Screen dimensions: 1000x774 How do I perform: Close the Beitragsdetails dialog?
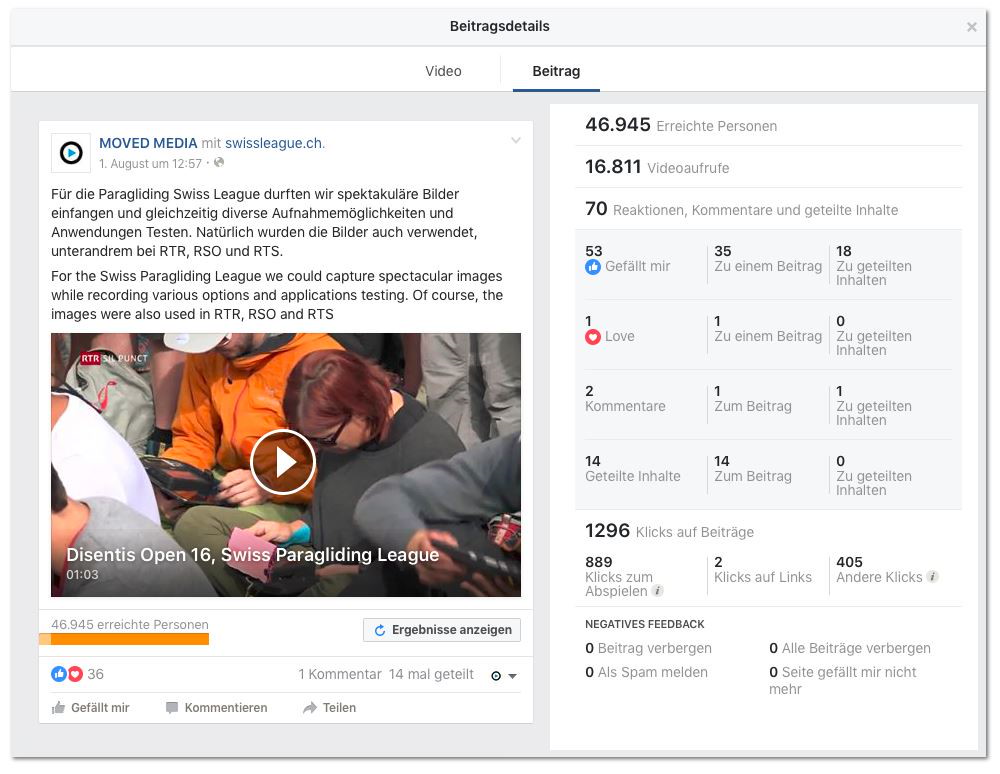coord(971,27)
